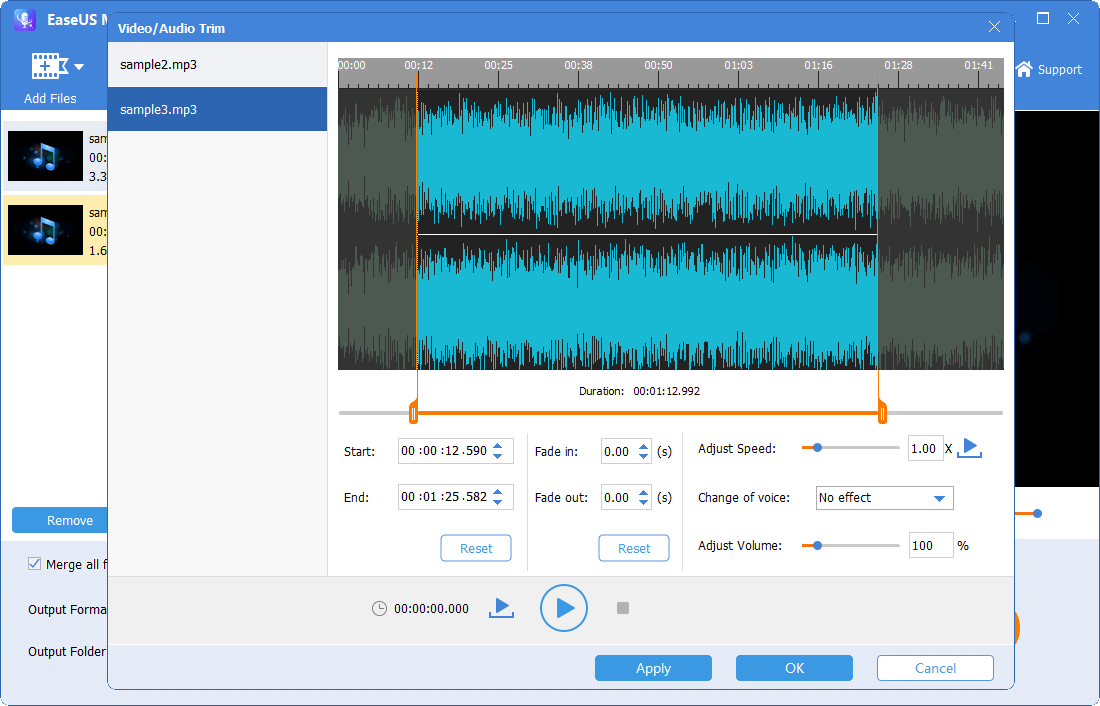Click the music thumbnail of the first file
Viewport: 1100px width, 706px height.
coord(45,155)
